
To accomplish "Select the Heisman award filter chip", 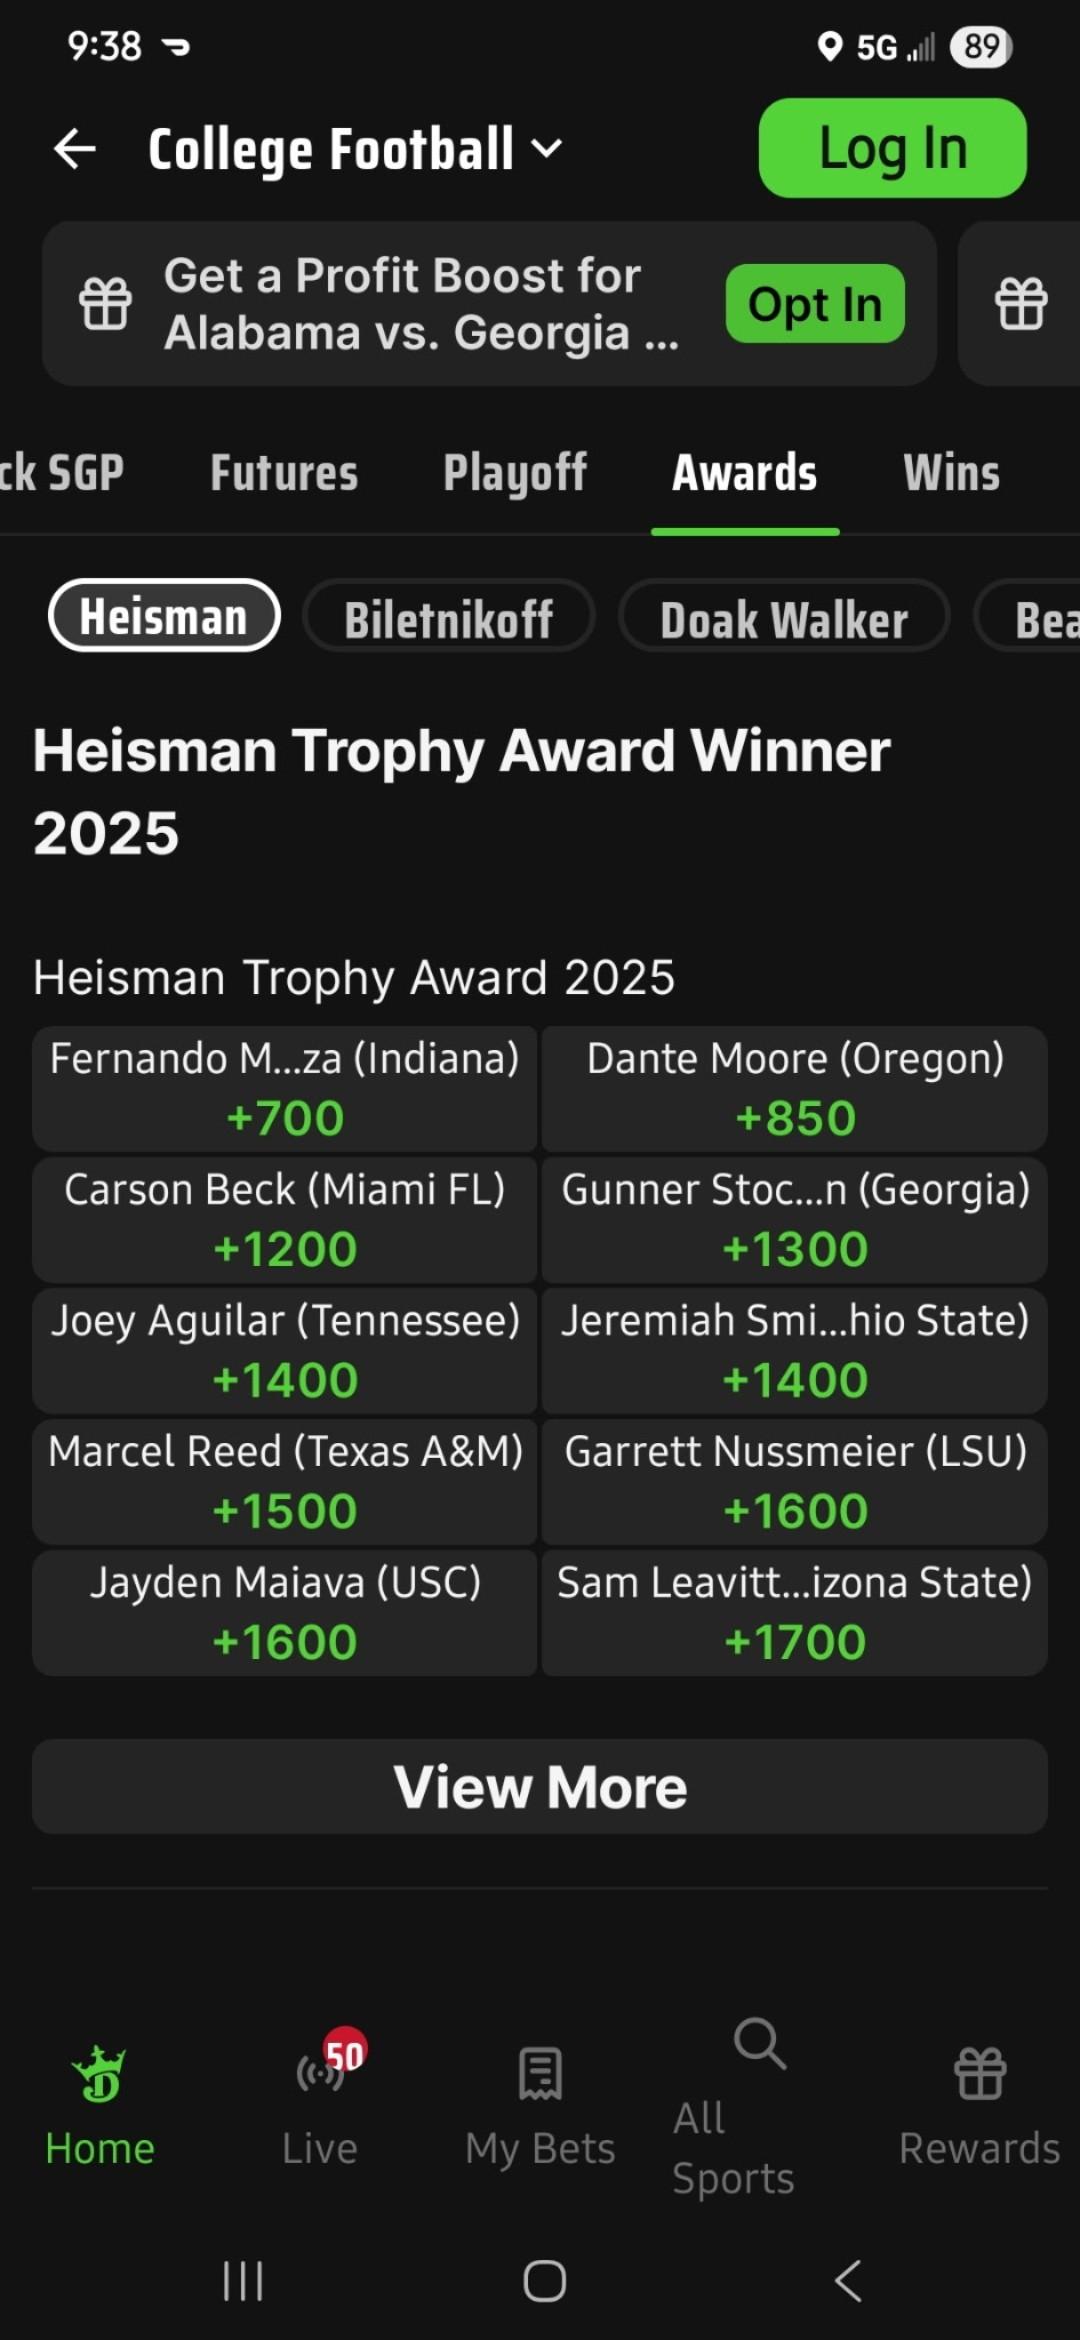I will [164, 616].
